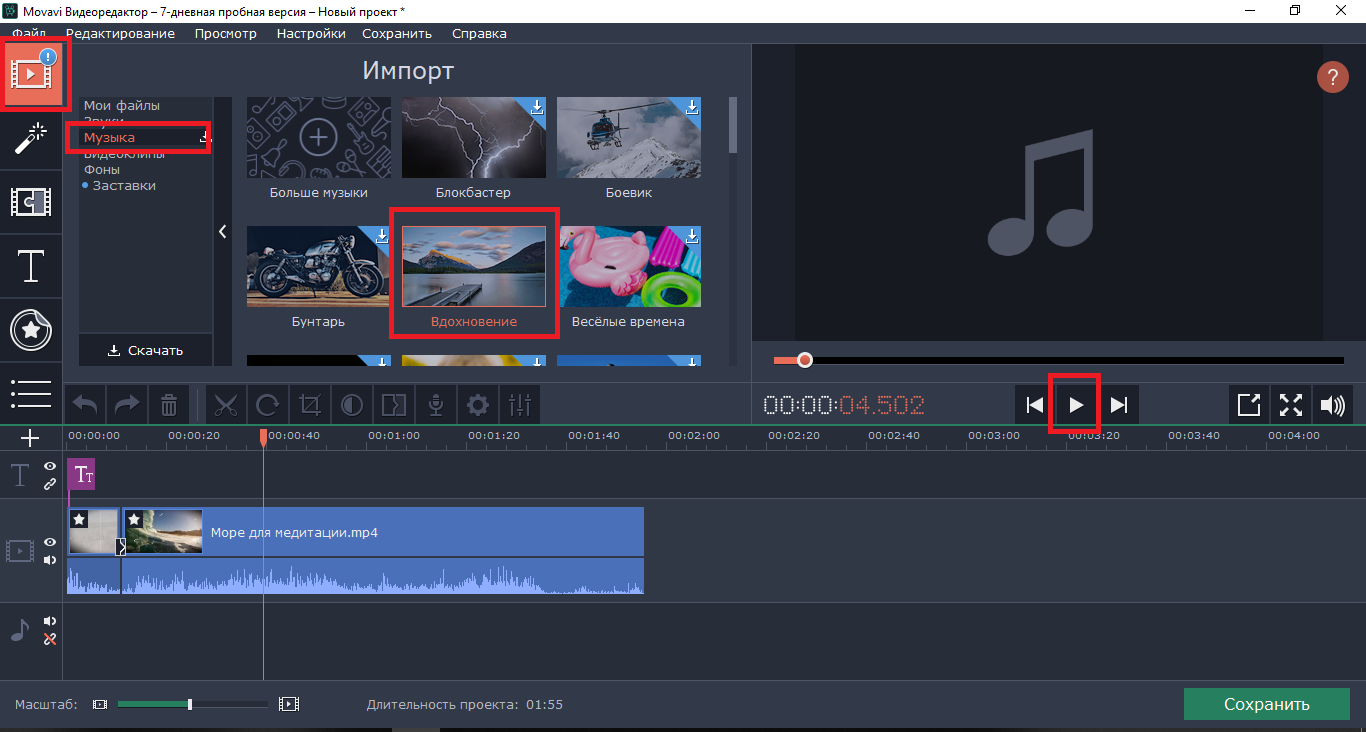Click the scissors Split clip tool
1366x732 pixels.
[226, 405]
